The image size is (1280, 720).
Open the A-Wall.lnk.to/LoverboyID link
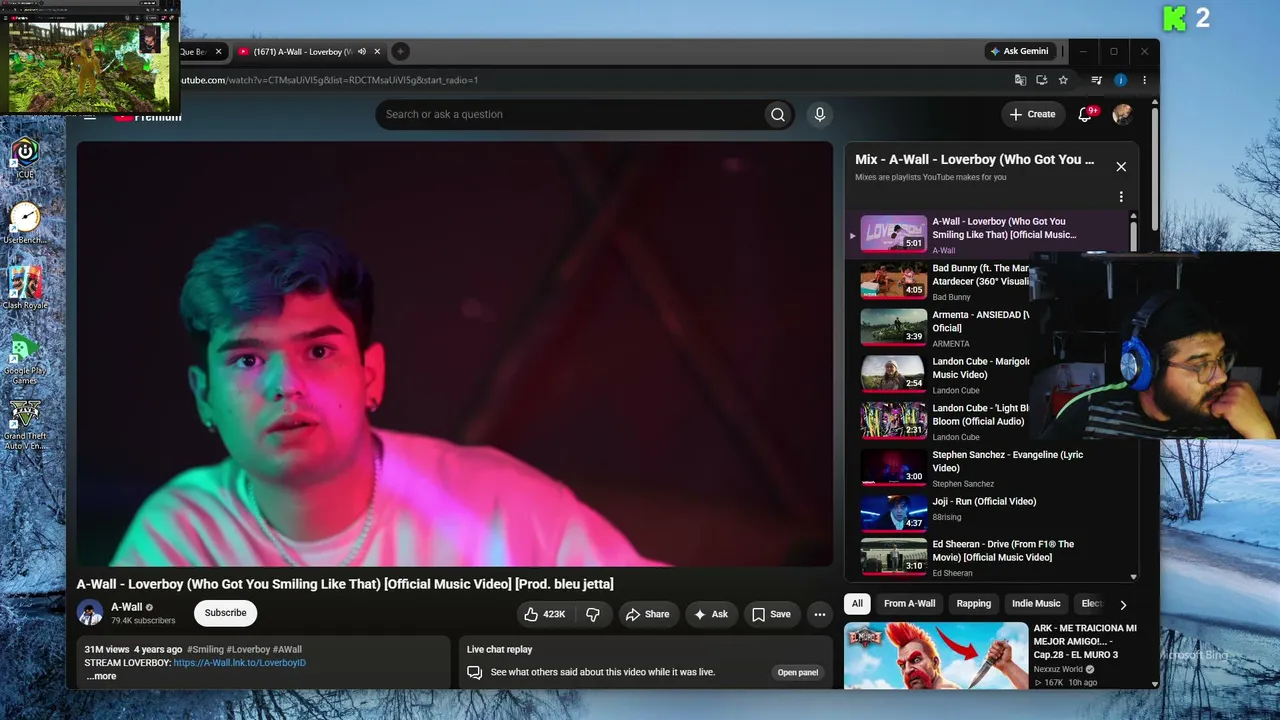pos(240,663)
